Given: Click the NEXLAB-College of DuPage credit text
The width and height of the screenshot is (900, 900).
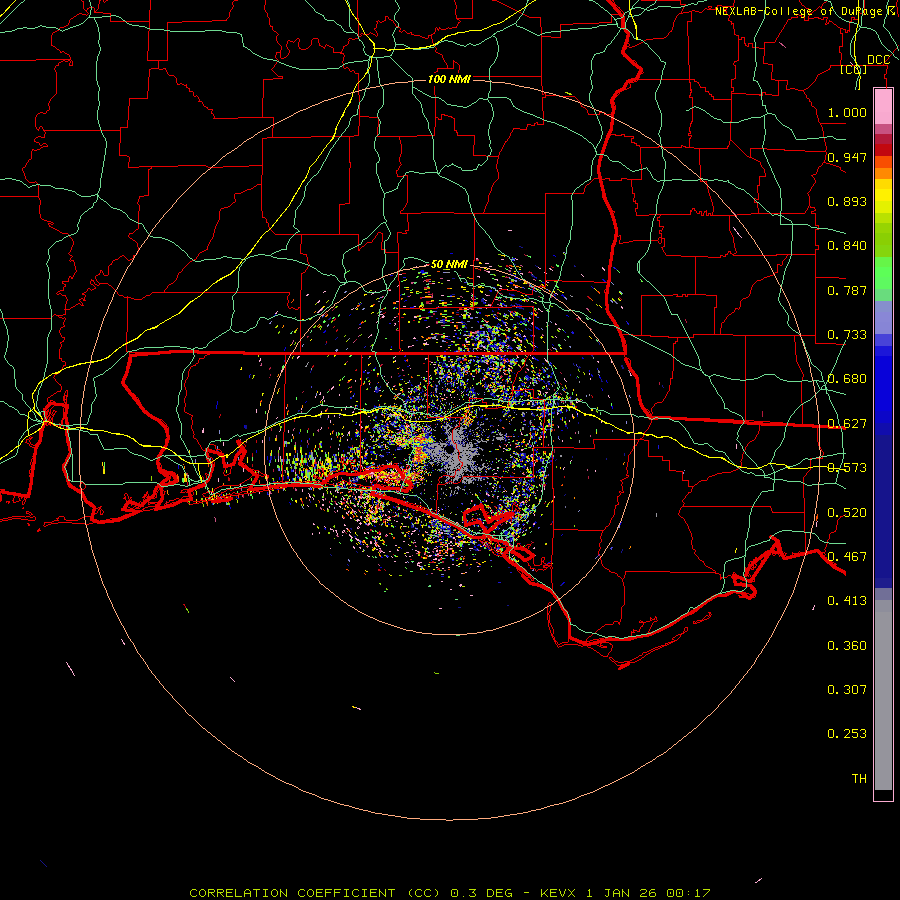Looking at the screenshot, I should point(806,11).
